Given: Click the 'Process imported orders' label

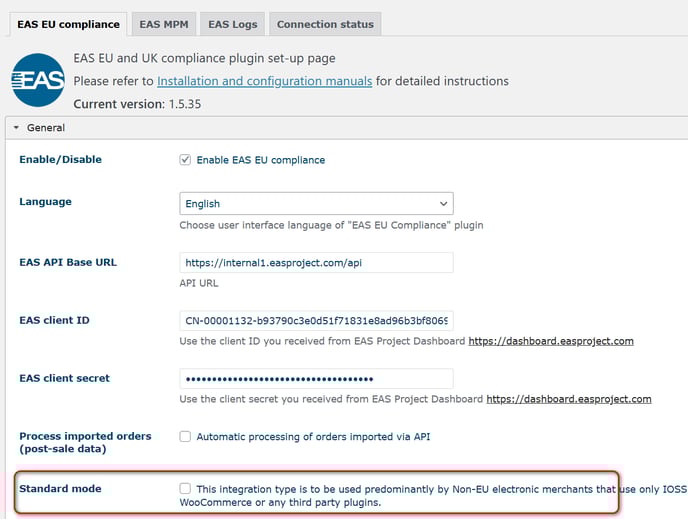Looking at the screenshot, I should point(86,442).
